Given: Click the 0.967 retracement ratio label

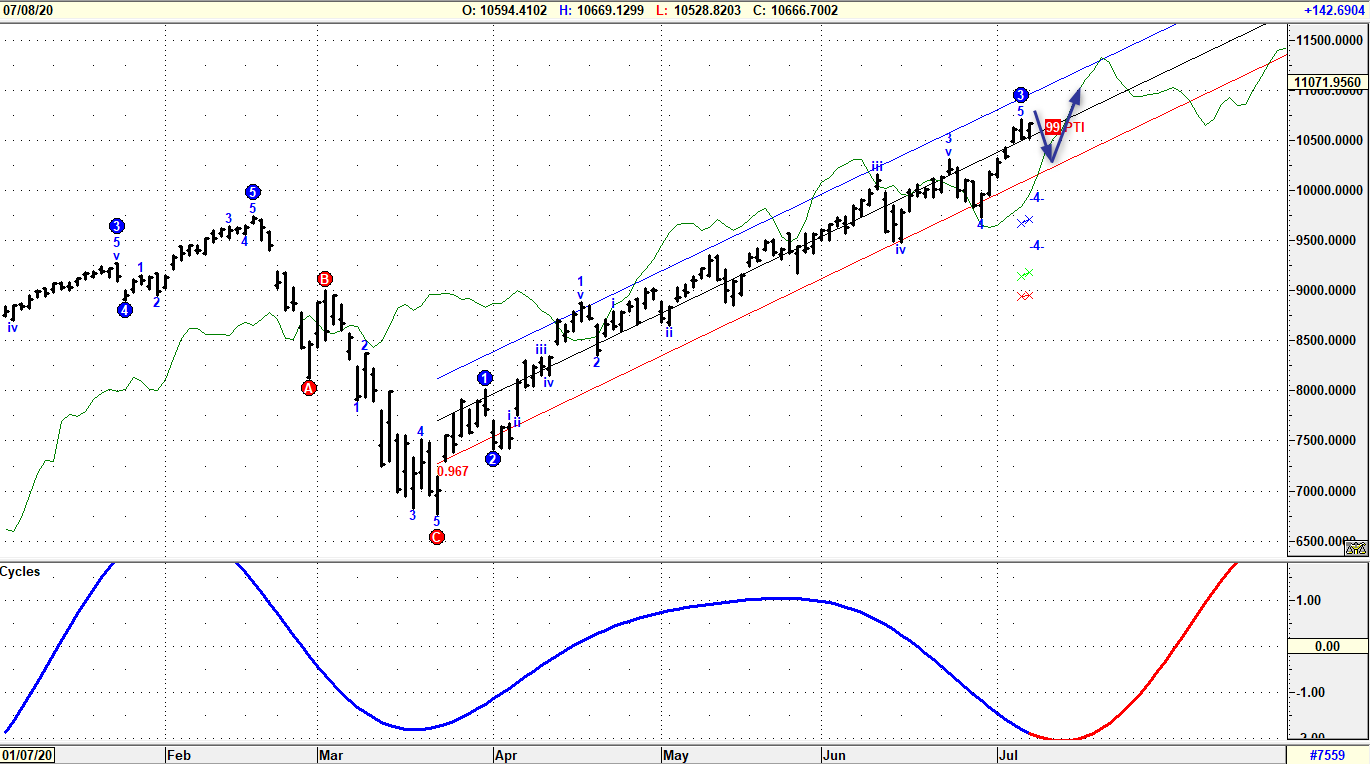Looking at the screenshot, I should 453,471.
